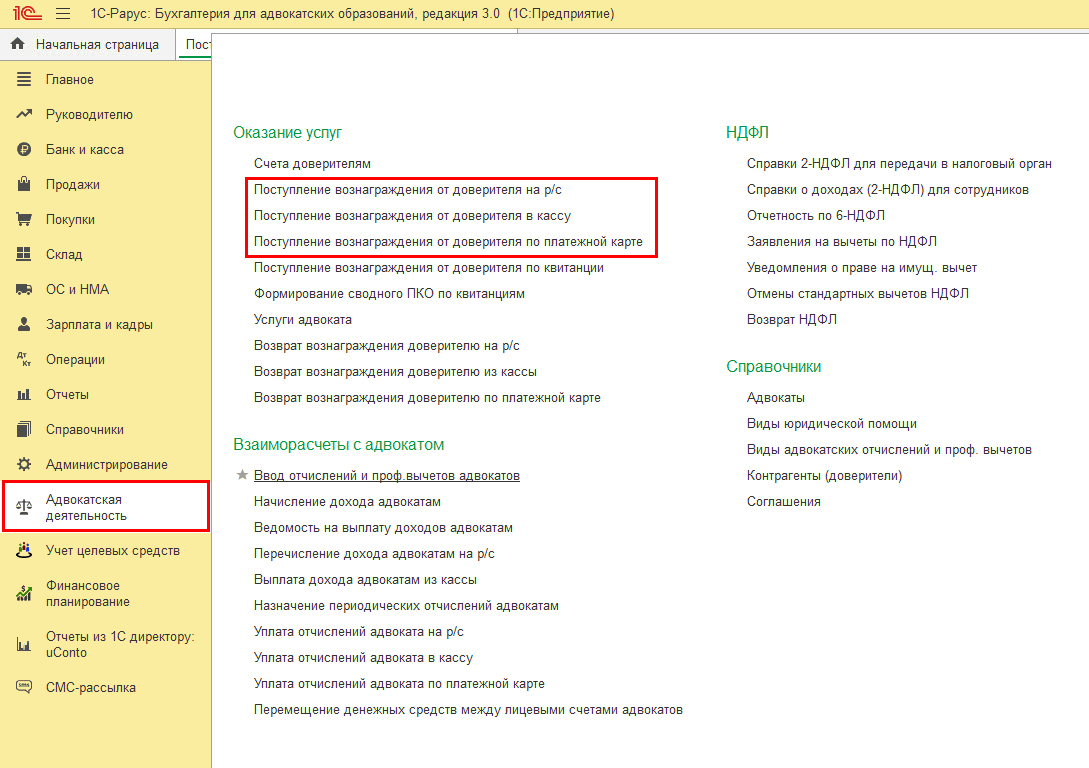Click the shopping bag Продажи icon
Viewport: 1089px width, 768px height.
(x=25, y=185)
